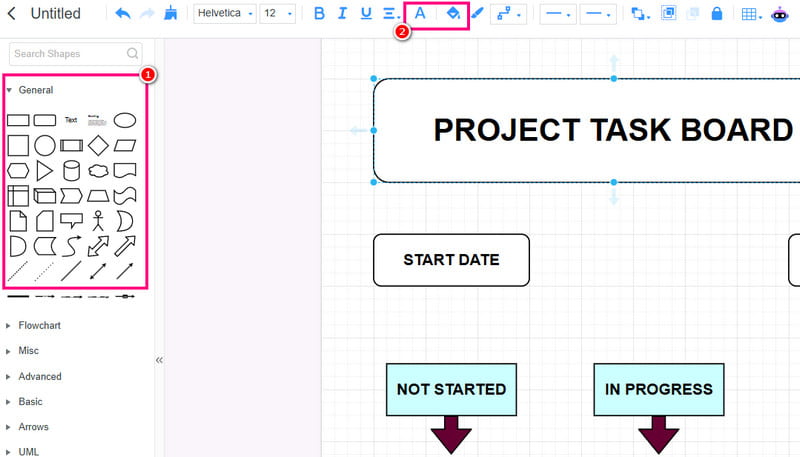Select the document wavy-bottom shape
The width and height of the screenshot is (800, 457).
coord(124,170)
